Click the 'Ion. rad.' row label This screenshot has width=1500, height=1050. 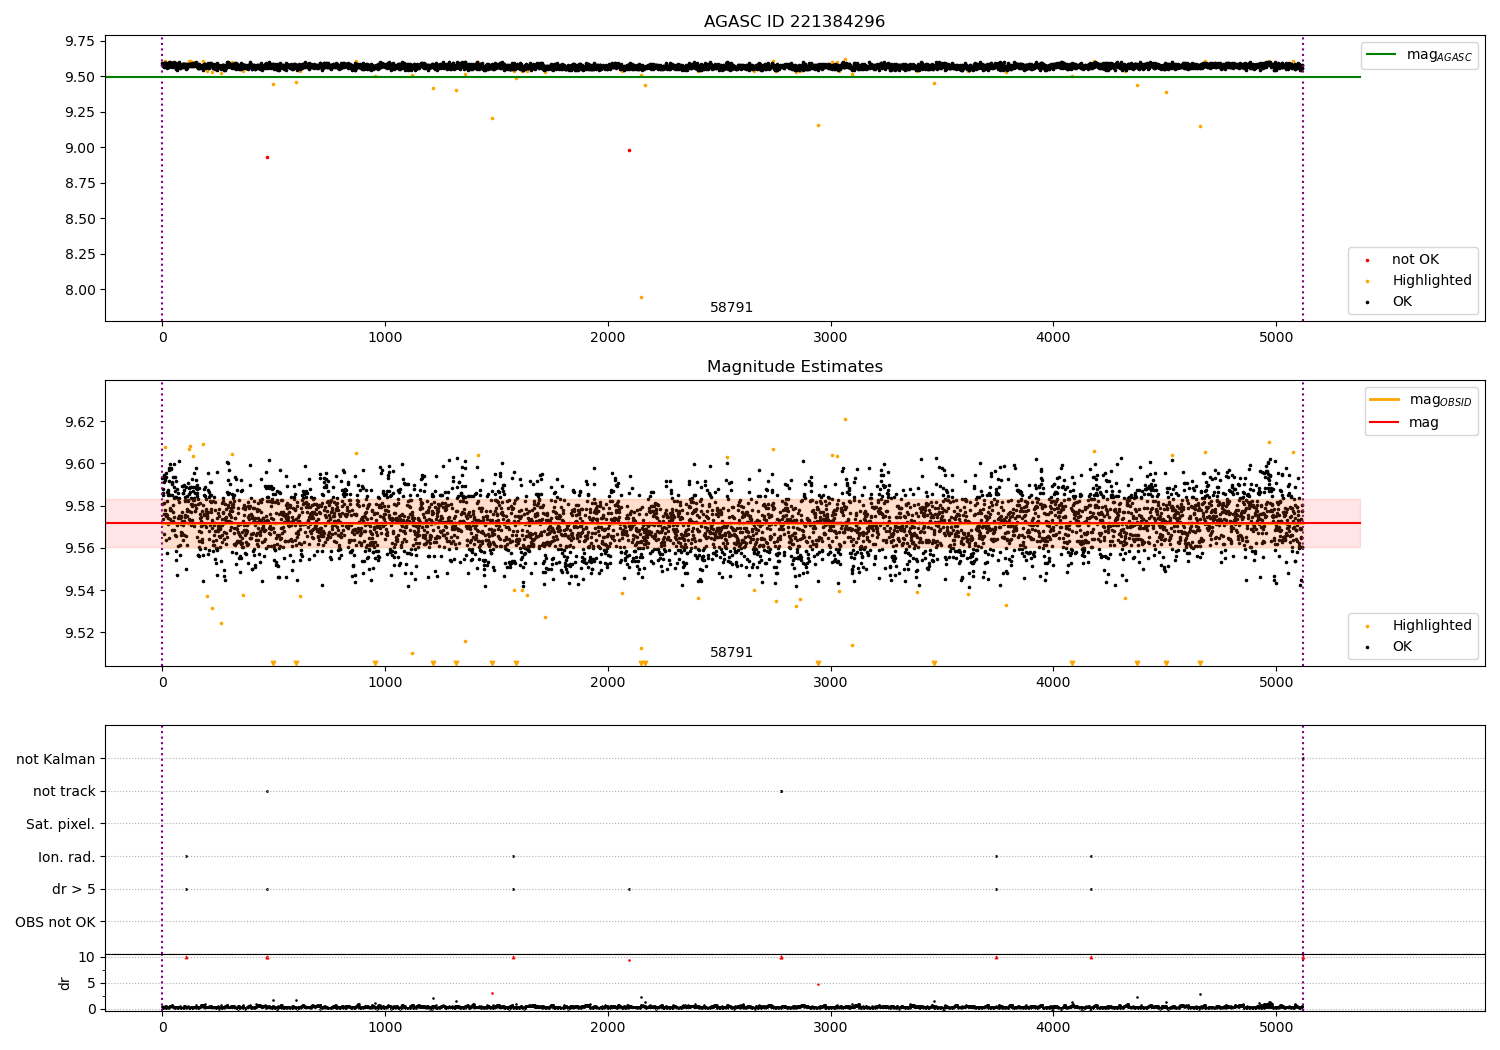coord(67,857)
